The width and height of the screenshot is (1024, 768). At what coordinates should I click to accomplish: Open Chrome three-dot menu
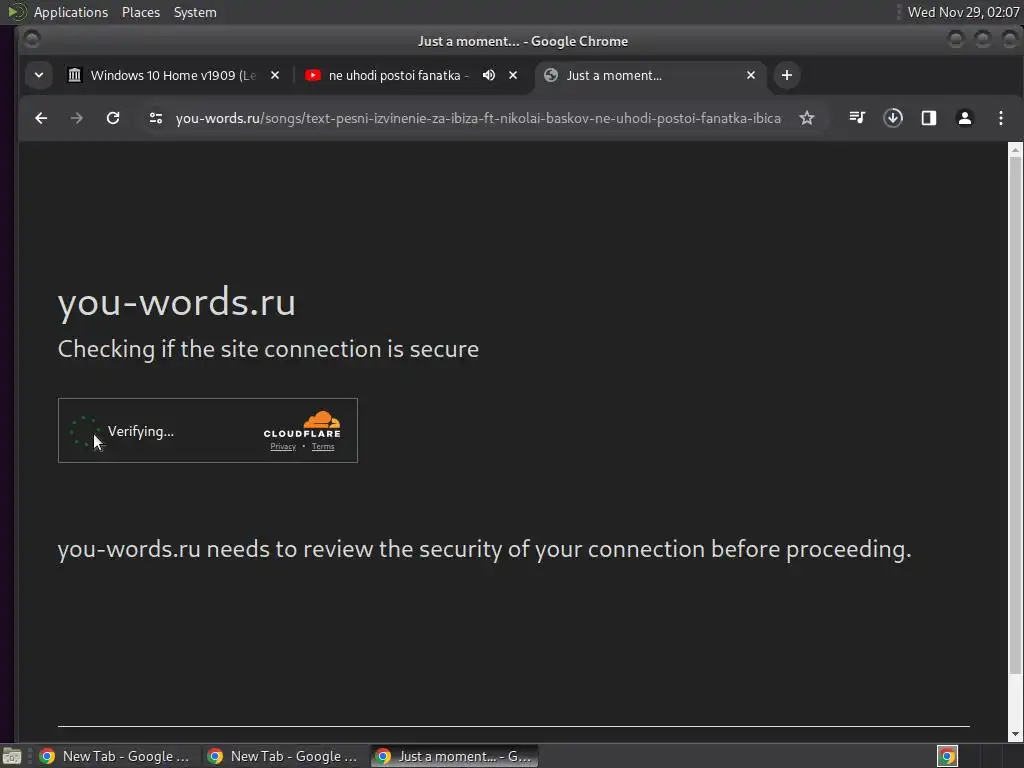click(x=1000, y=118)
